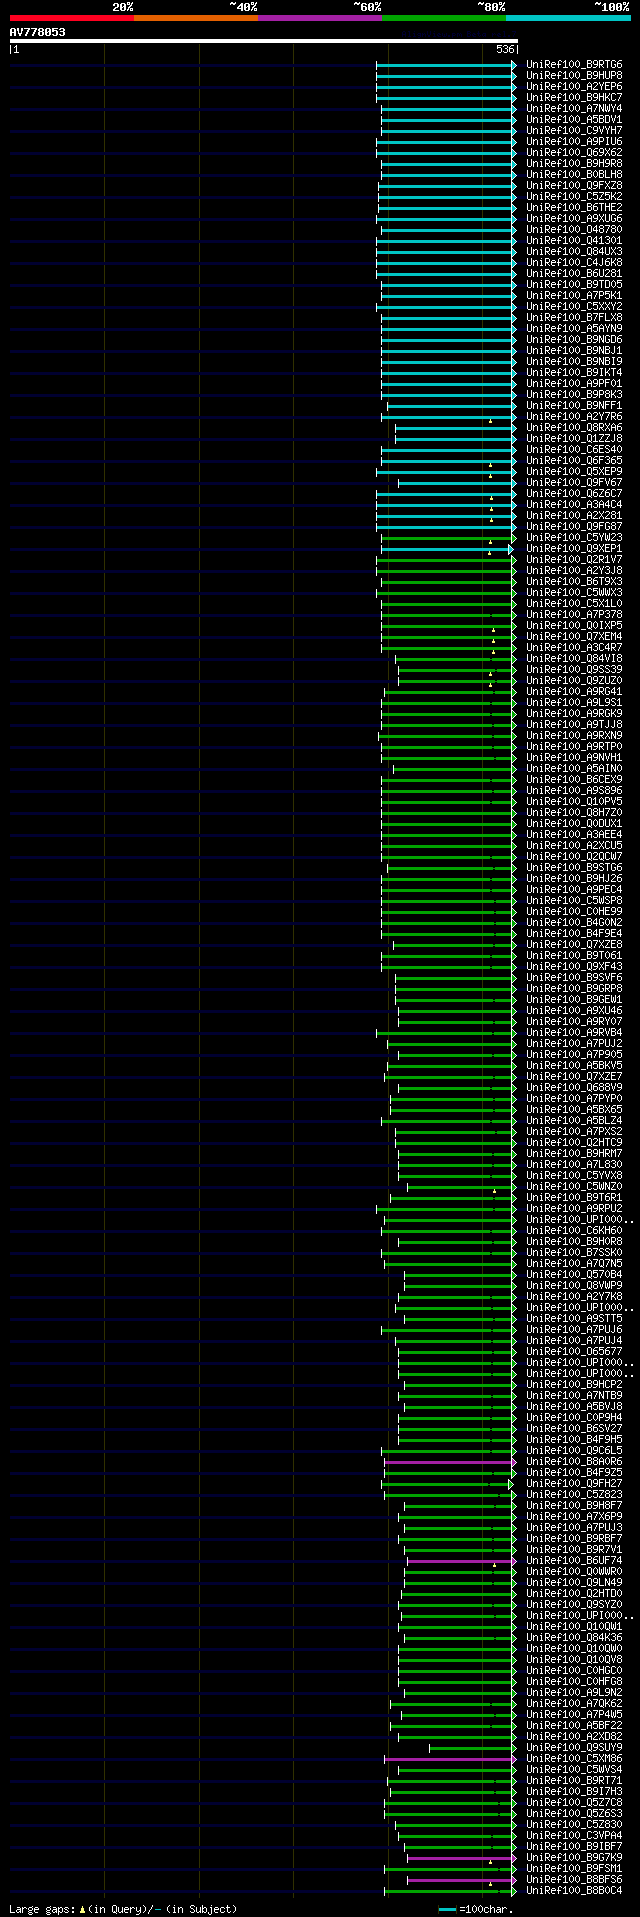
Task: Click the UniRef100_B6T9X3 label
Action: pyautogui.click(x=574, y=582)
